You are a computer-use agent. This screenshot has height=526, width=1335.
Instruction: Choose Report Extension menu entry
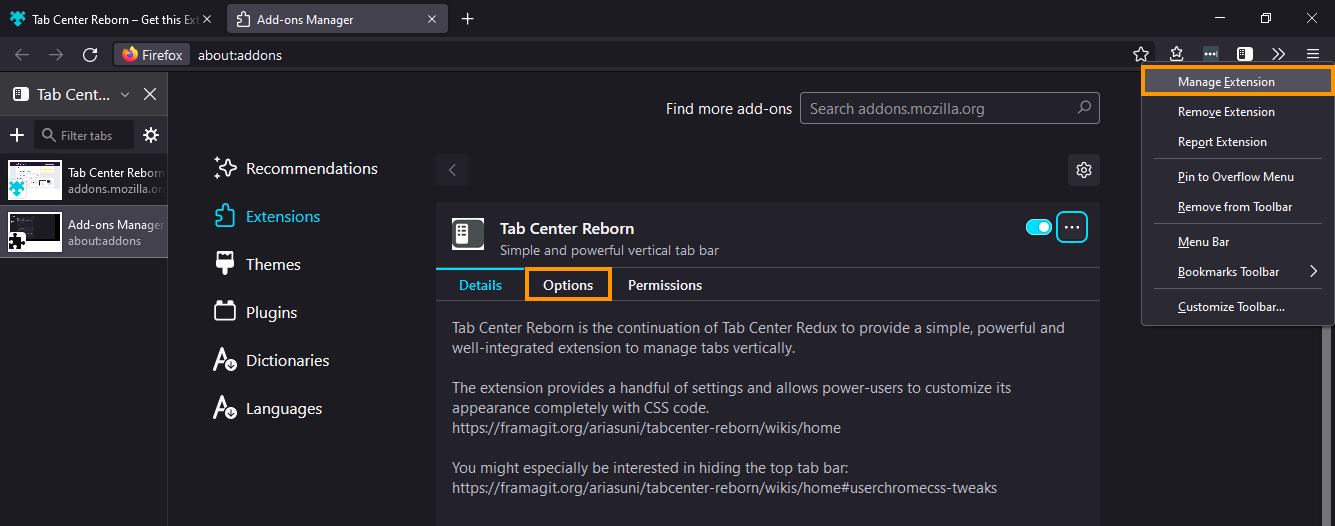tap(1238, 142)
